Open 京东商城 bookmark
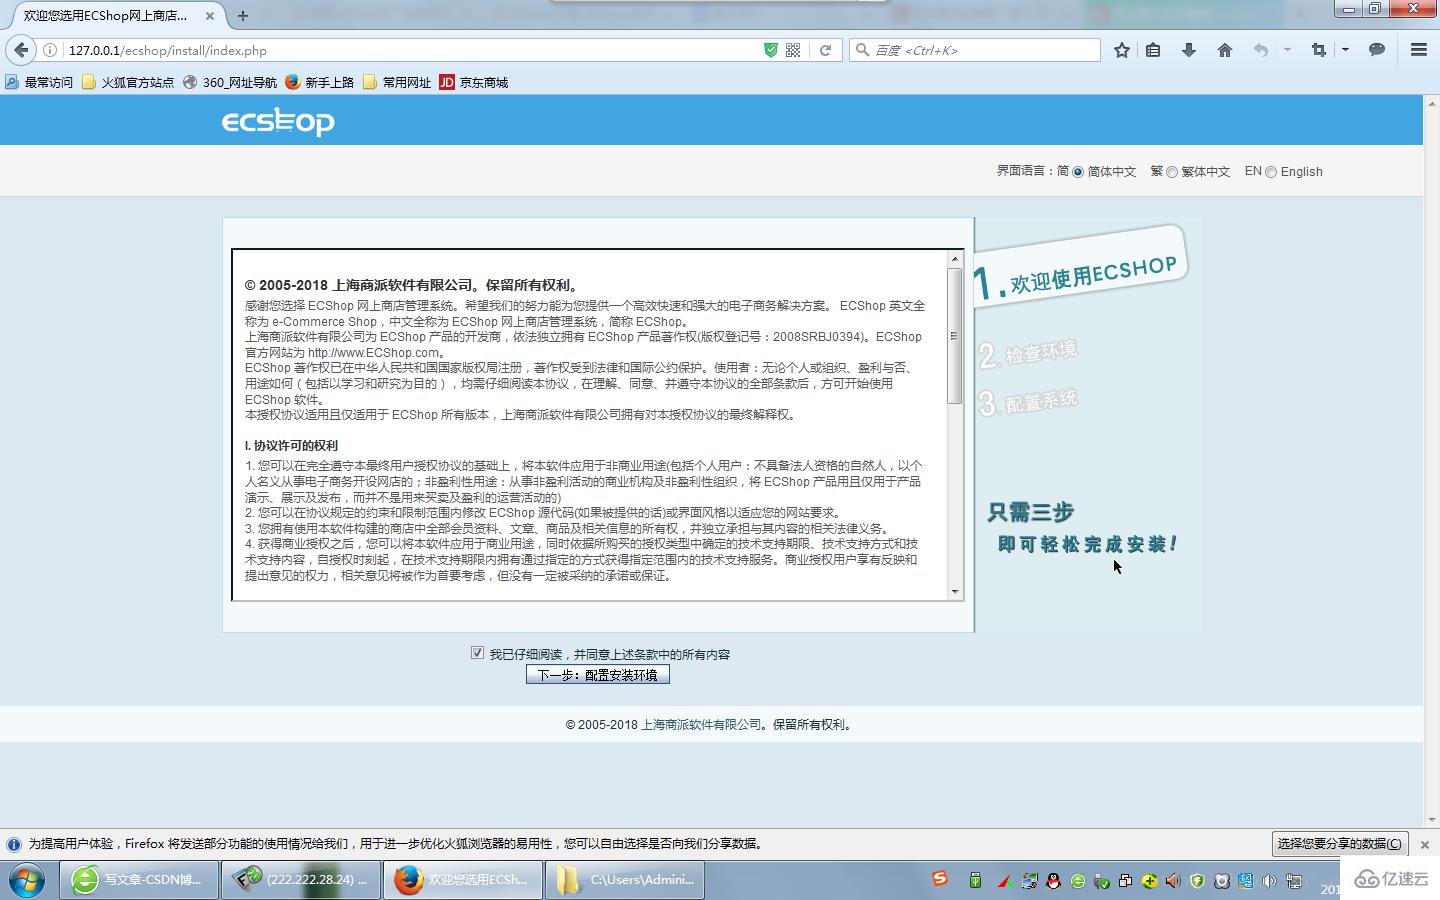This screenshot has width=1440, height=900. coord(474,82)
